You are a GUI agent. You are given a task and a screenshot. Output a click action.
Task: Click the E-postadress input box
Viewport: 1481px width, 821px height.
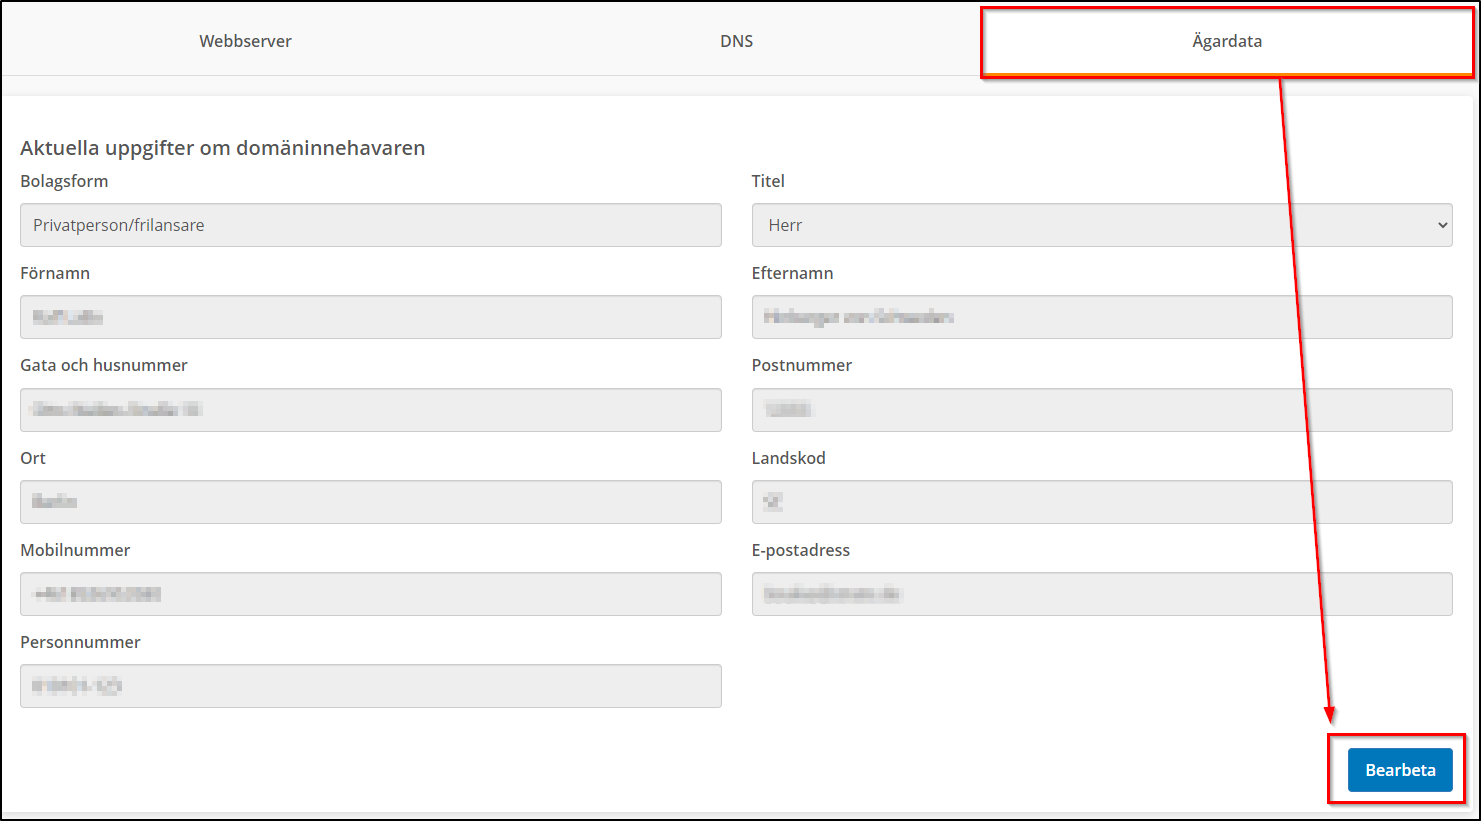[x=1101, y=594]
